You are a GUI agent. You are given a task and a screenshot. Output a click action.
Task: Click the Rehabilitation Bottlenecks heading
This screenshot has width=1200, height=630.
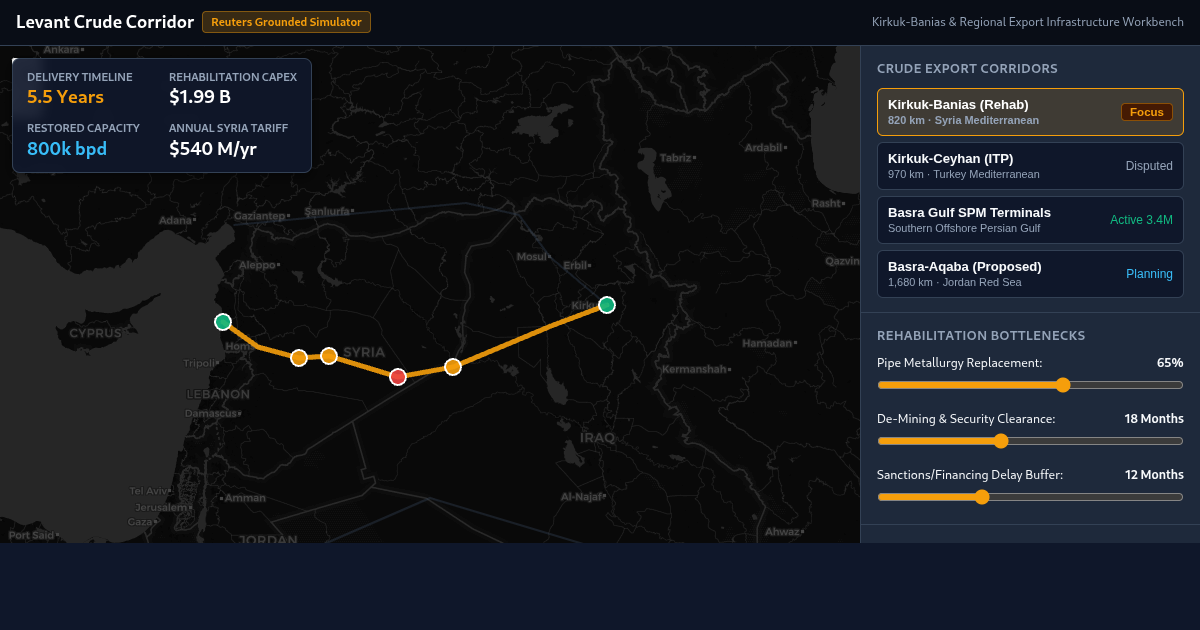pyautogui.click(x=981, y=336)
